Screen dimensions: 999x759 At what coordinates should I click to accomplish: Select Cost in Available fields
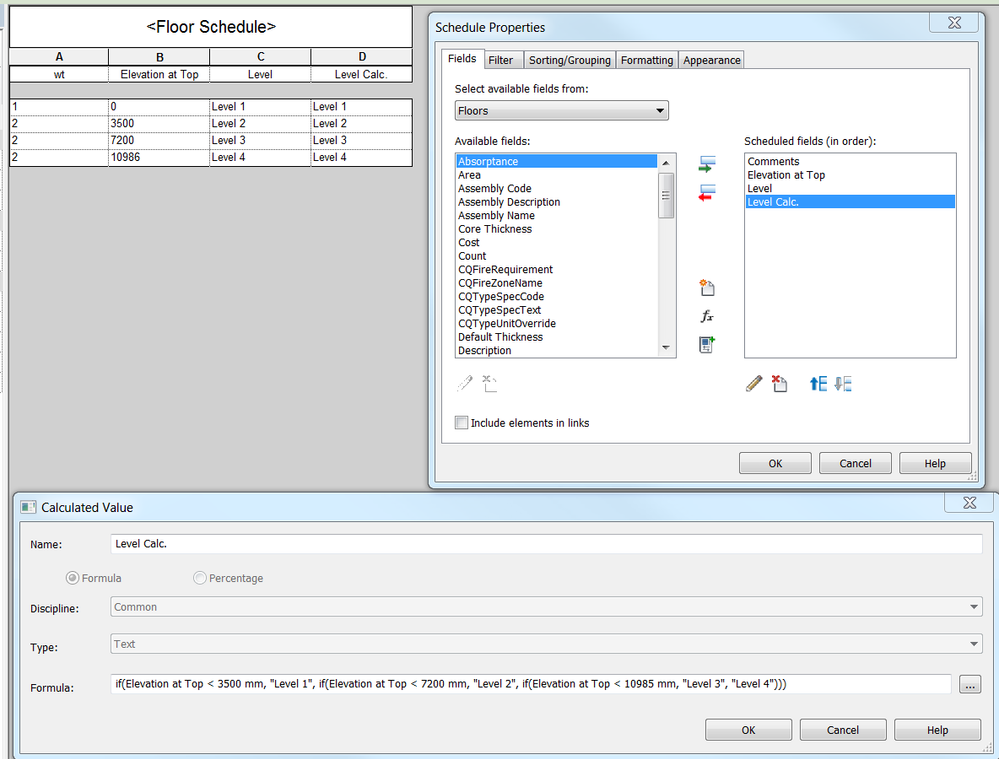557,242
